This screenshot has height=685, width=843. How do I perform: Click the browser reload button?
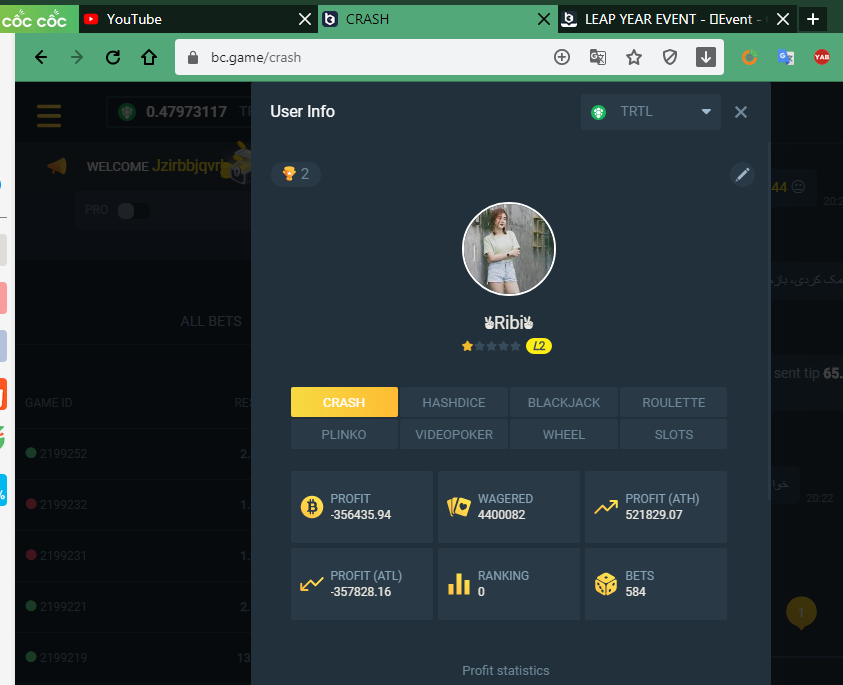[113, 57]
